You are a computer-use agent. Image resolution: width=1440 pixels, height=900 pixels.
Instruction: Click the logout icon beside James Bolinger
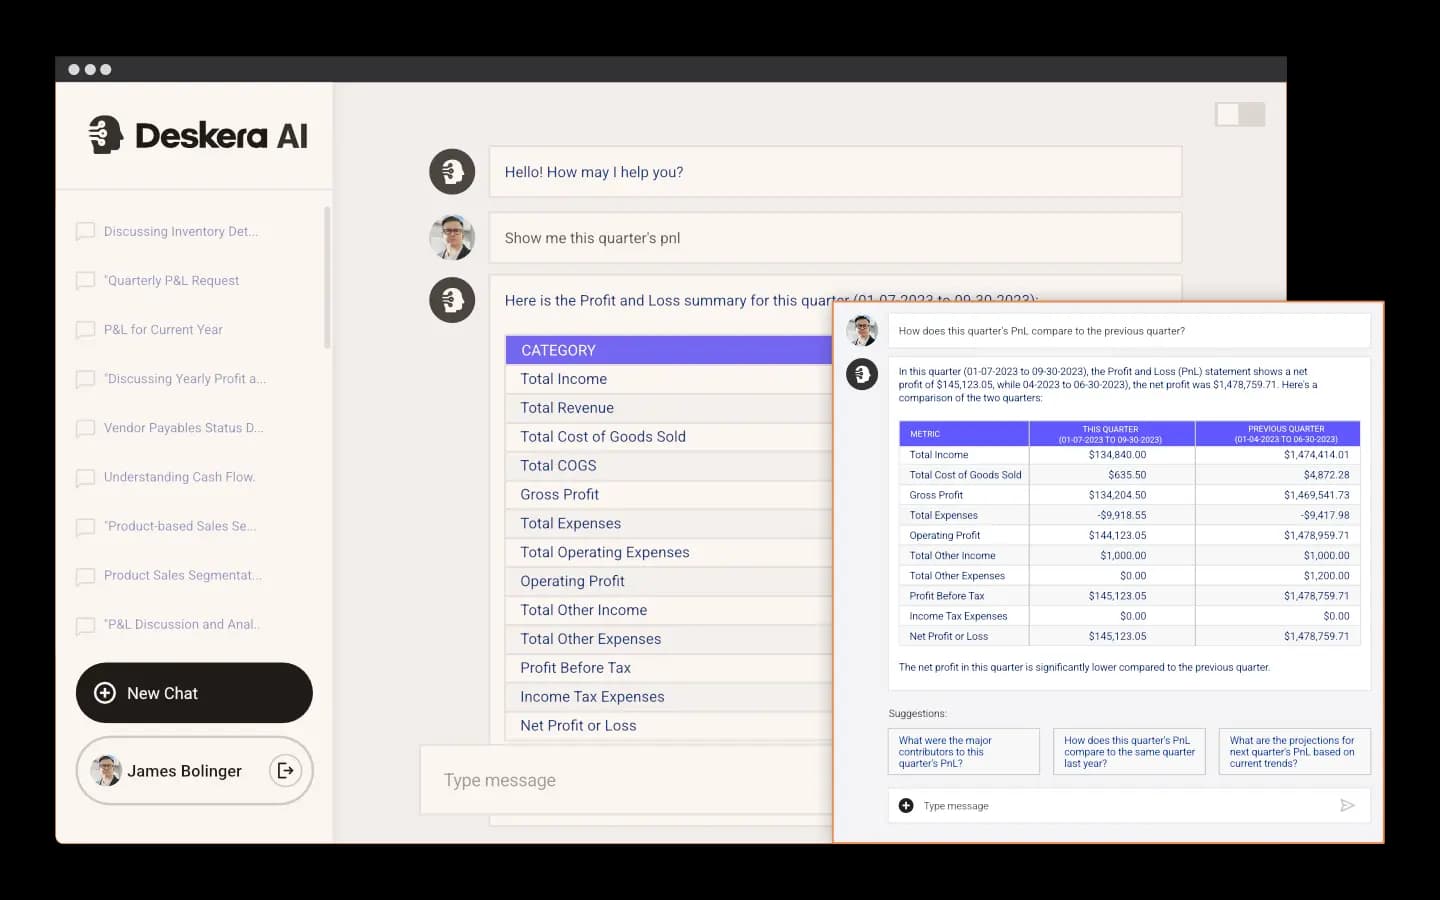pos(285,770)
